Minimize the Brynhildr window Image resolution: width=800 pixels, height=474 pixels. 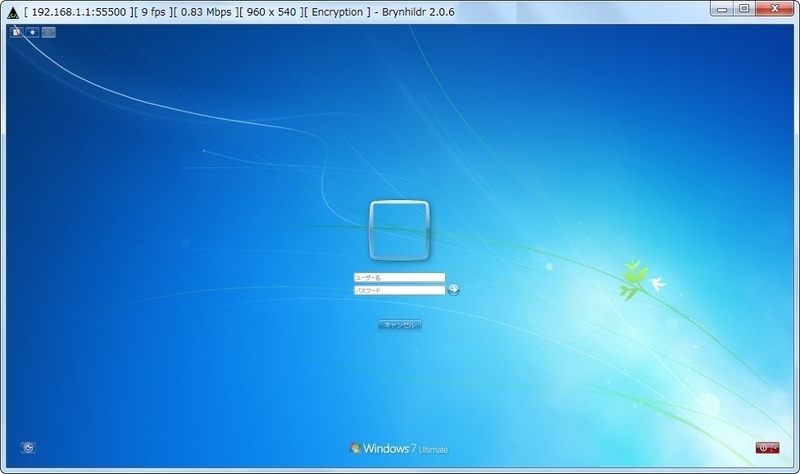[722, 9]
